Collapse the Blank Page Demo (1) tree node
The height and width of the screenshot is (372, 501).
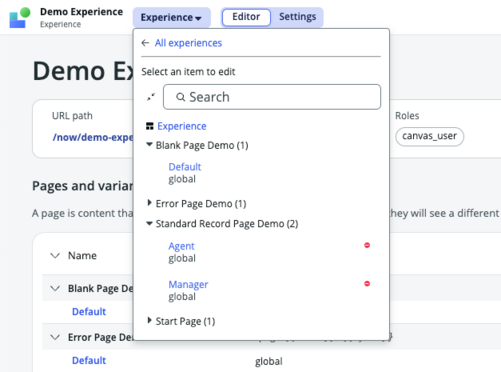click(149, 145)
